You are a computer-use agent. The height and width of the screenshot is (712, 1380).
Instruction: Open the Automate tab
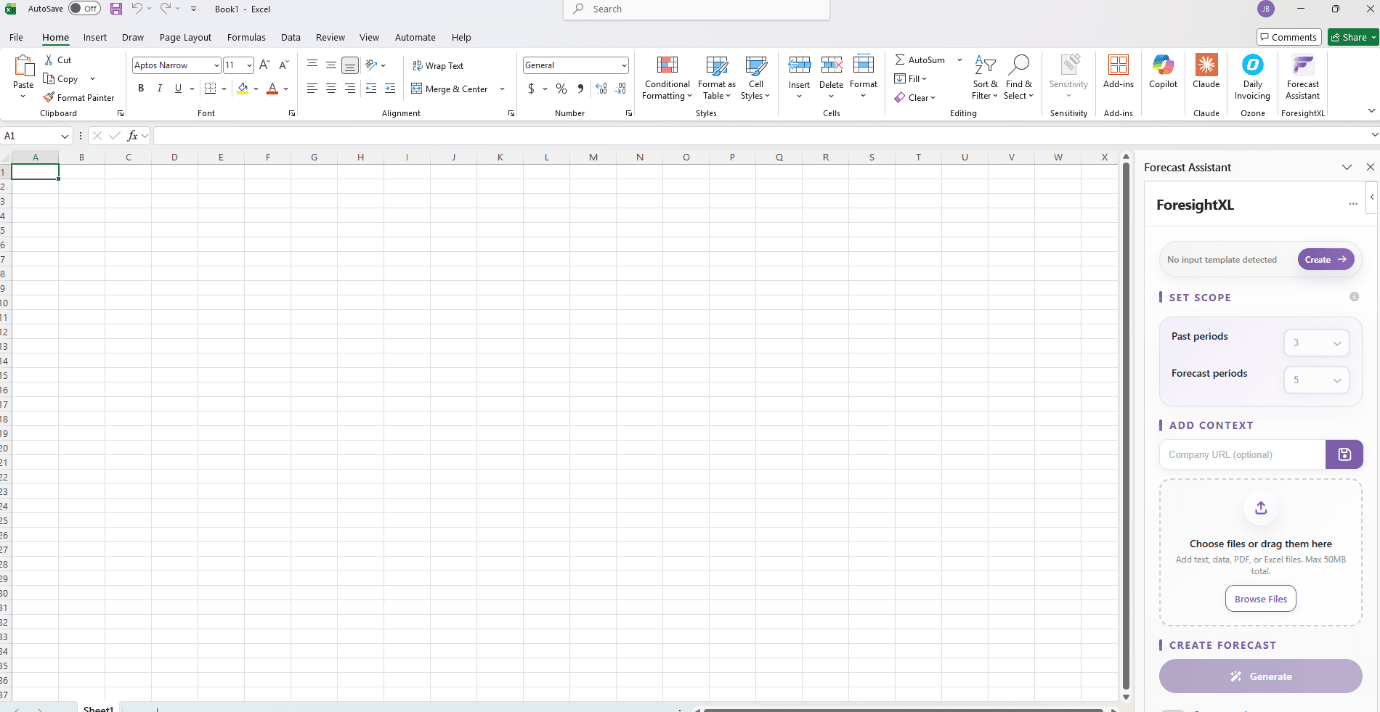coord(415,37)
